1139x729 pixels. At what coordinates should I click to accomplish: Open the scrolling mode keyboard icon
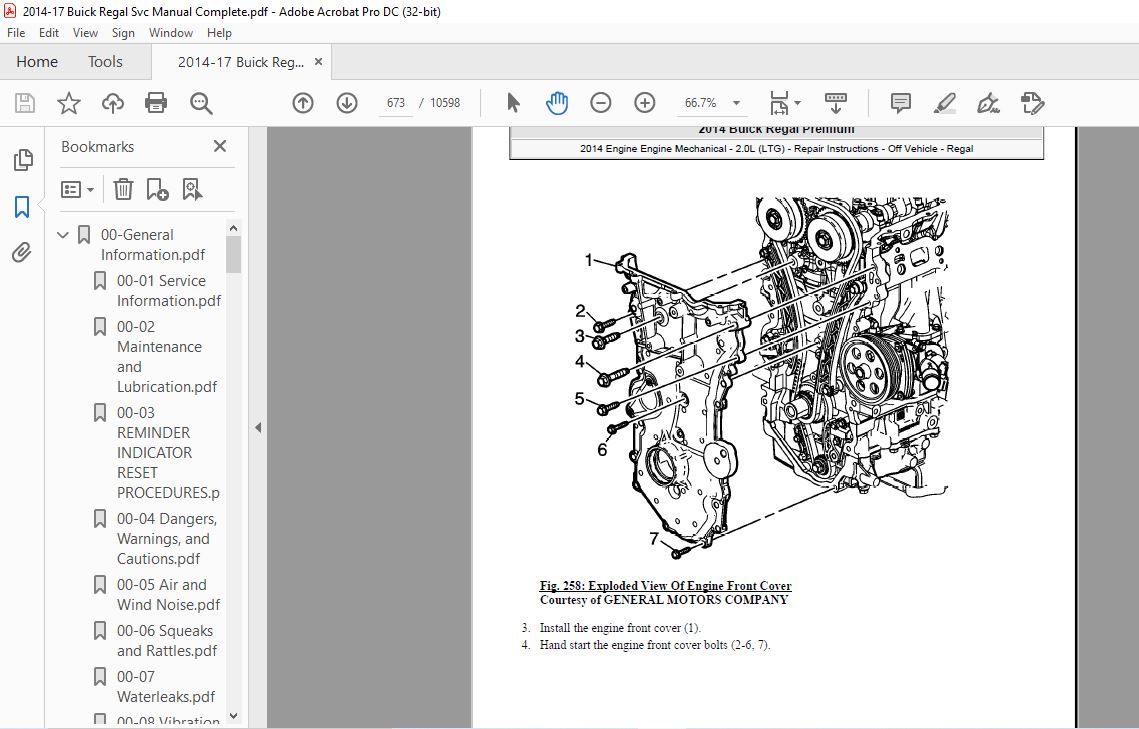836,103
